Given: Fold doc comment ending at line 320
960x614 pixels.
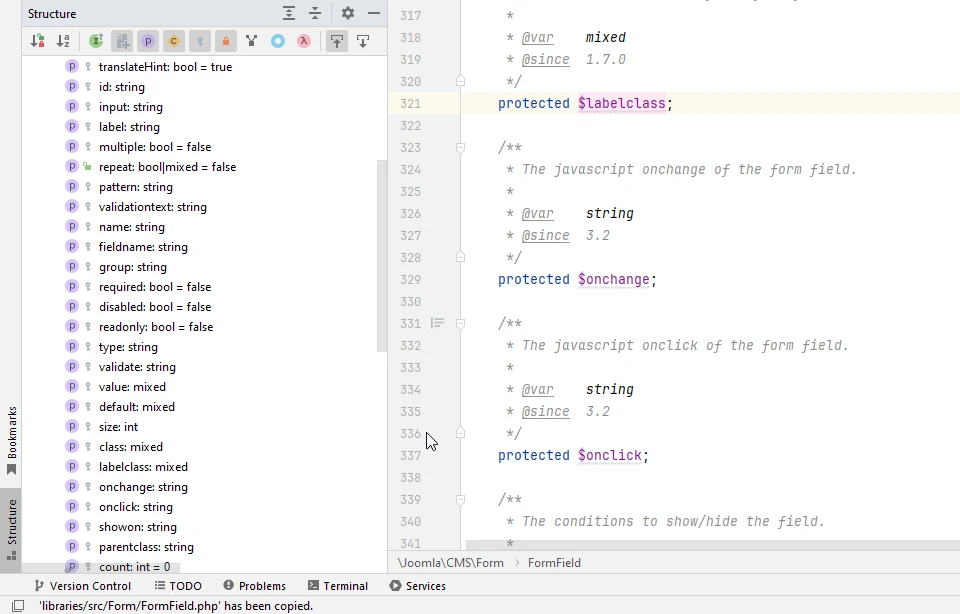Looking at the screenshot, I should (460, 81).
